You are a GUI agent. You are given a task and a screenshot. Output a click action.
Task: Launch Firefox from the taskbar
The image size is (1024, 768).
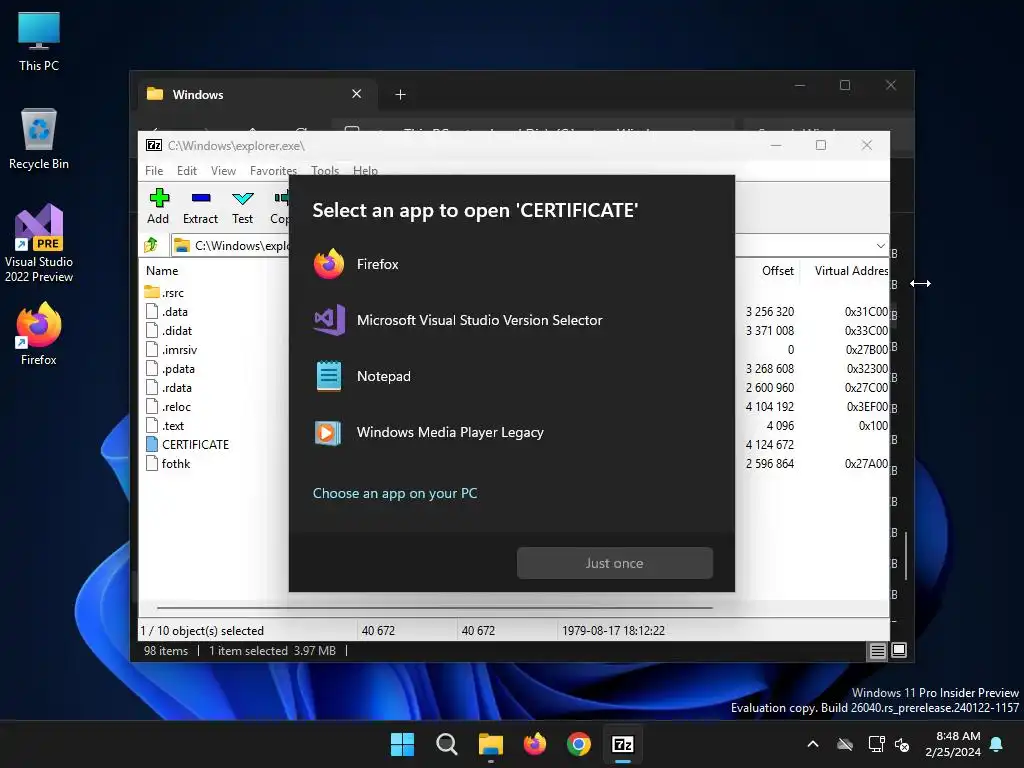point(535,744)
